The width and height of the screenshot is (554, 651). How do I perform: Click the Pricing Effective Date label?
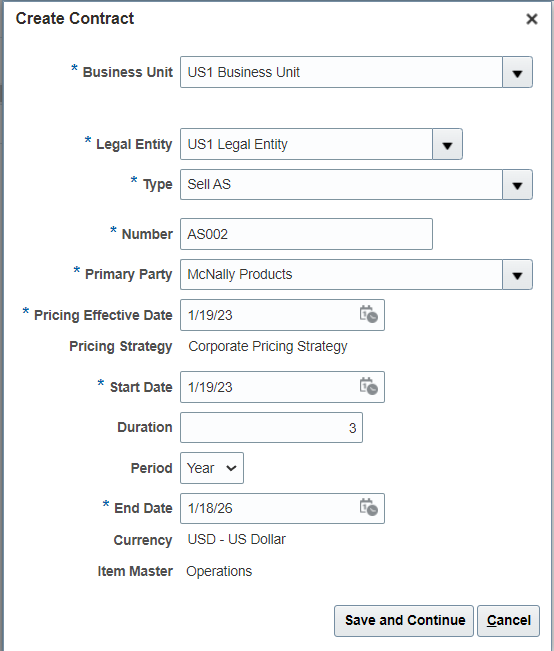click(103, 315)
